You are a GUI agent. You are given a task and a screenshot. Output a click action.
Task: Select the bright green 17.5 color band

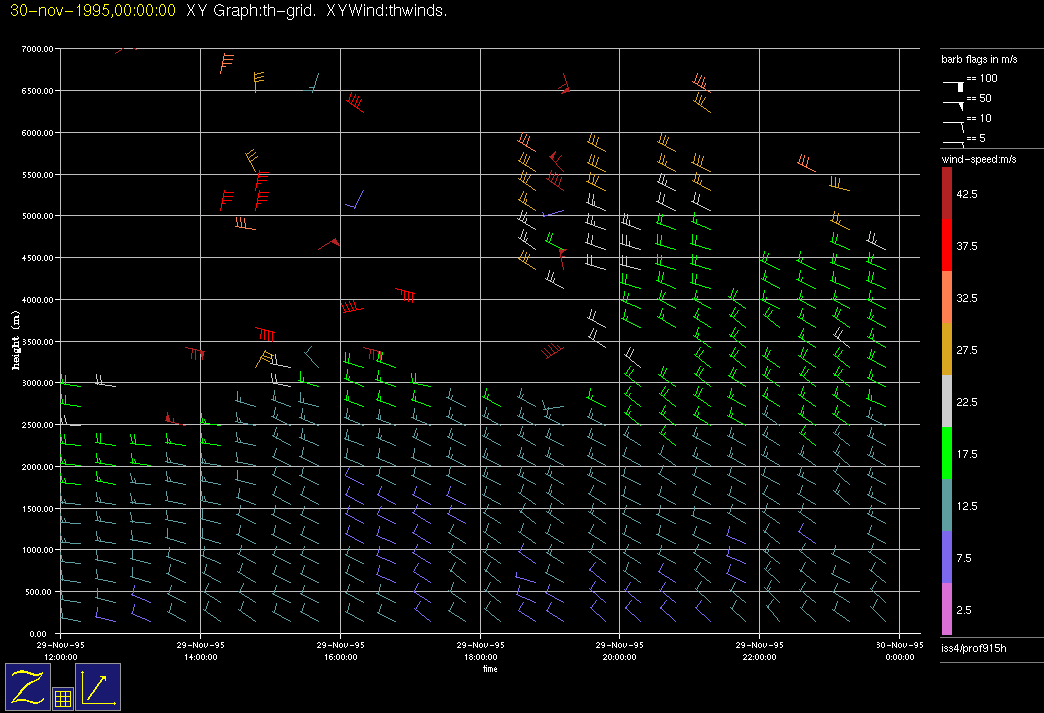point(947,453)
